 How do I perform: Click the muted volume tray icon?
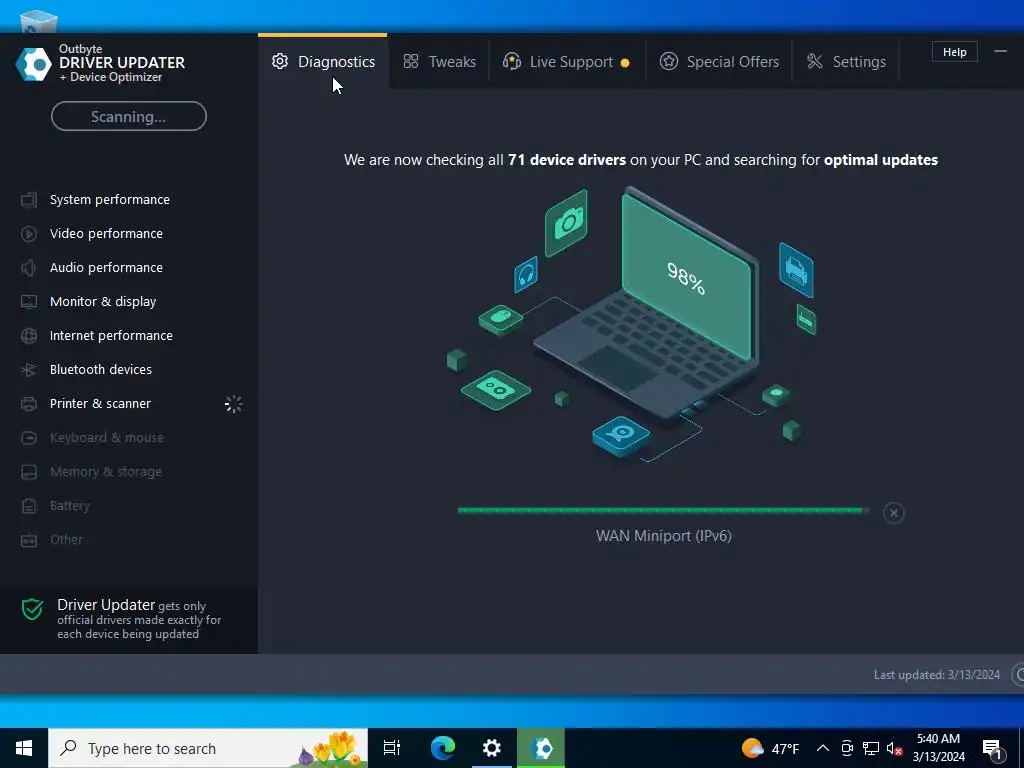(894, 748)
